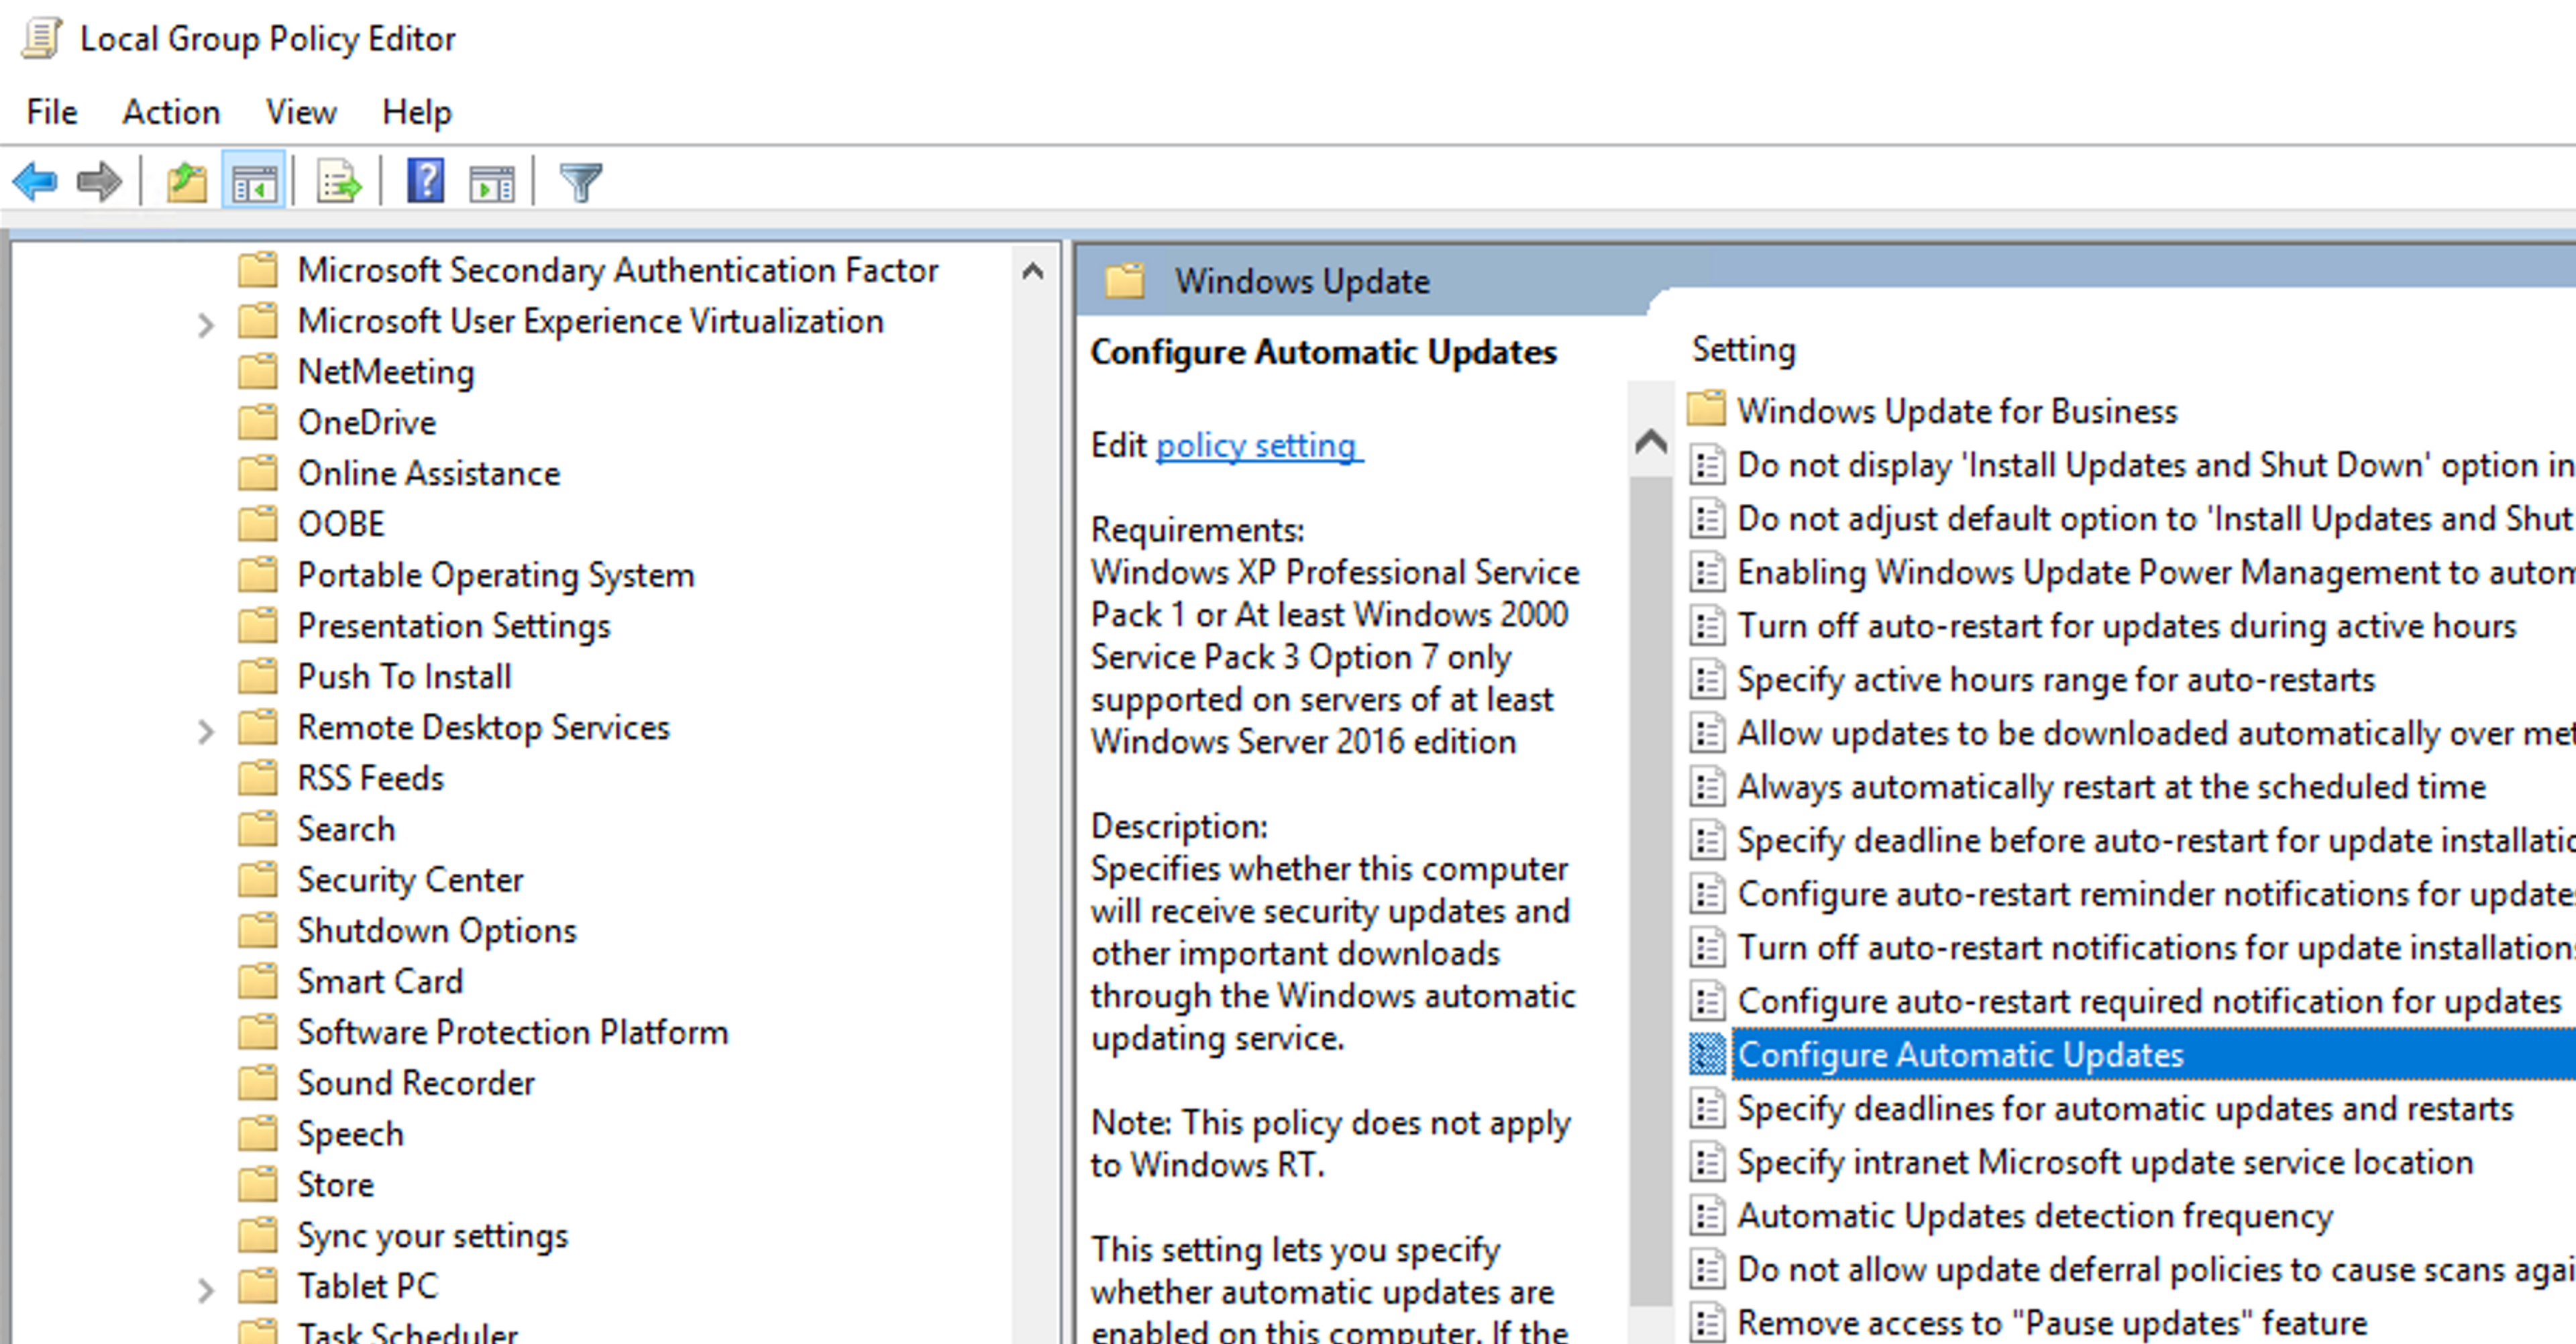Click the description pane scroll up arrow
This screenshot has height=1344, width=2576.
tap(1650, 441)
